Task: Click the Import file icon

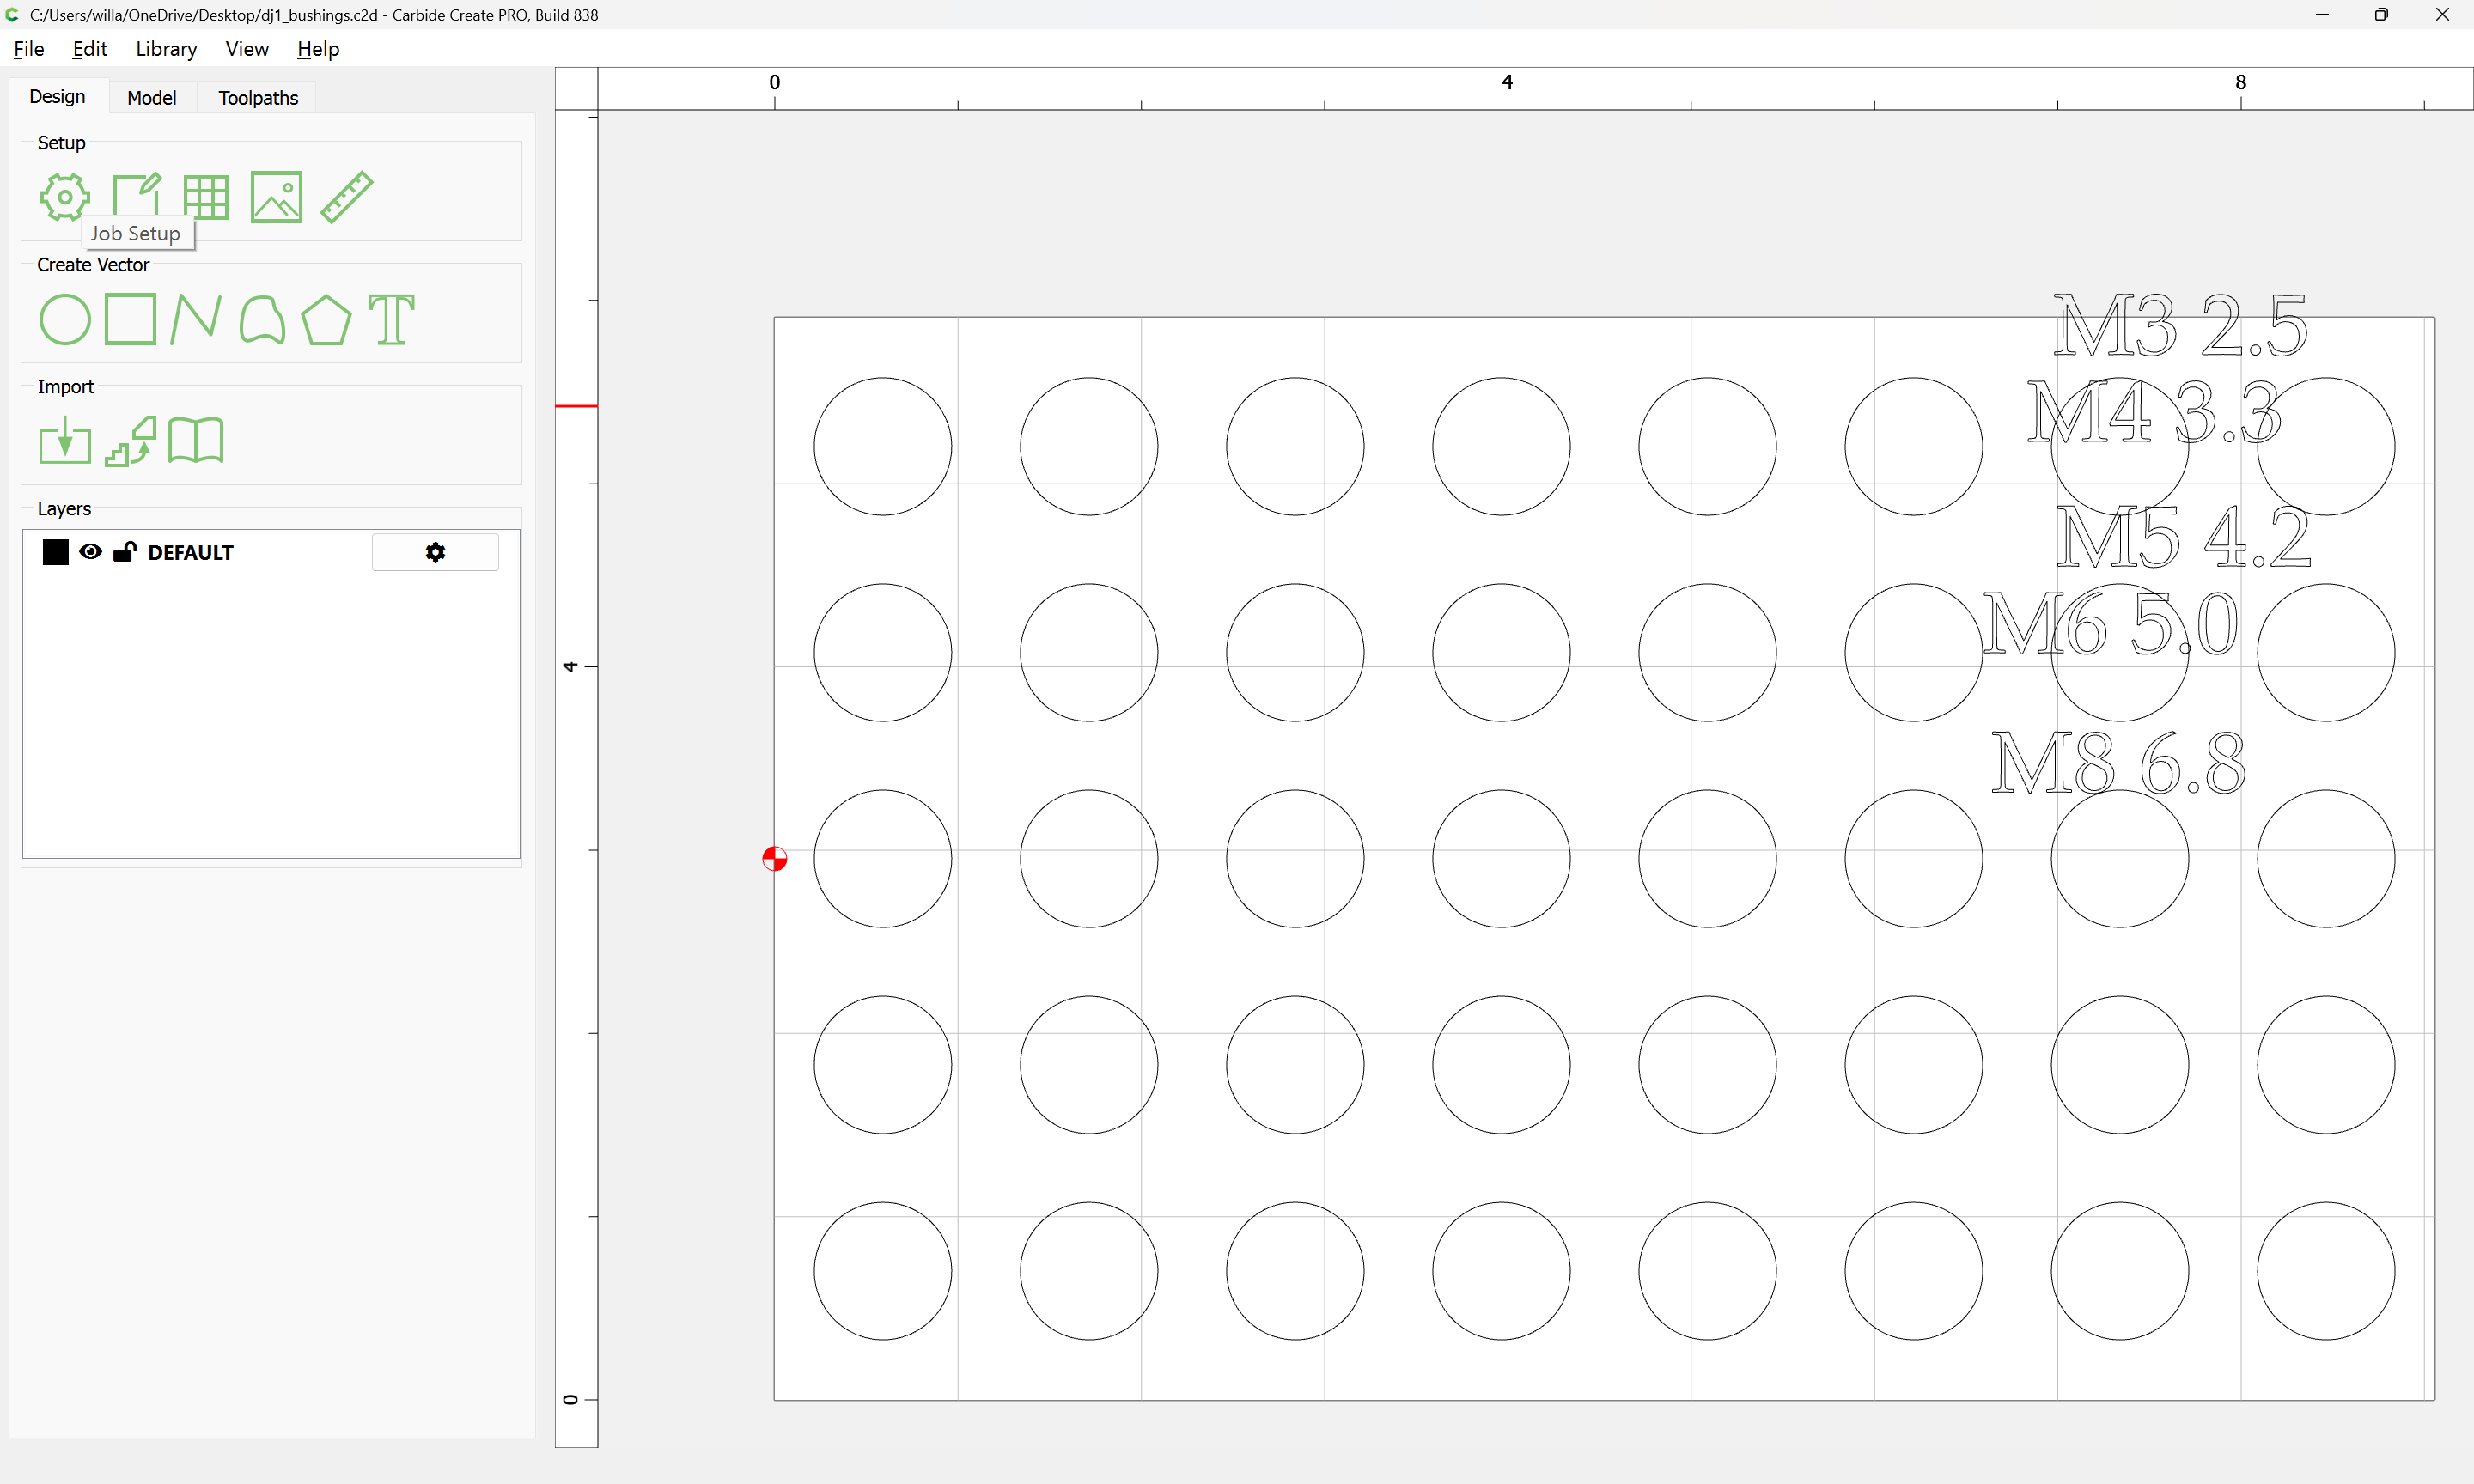Action: point(65,441)
